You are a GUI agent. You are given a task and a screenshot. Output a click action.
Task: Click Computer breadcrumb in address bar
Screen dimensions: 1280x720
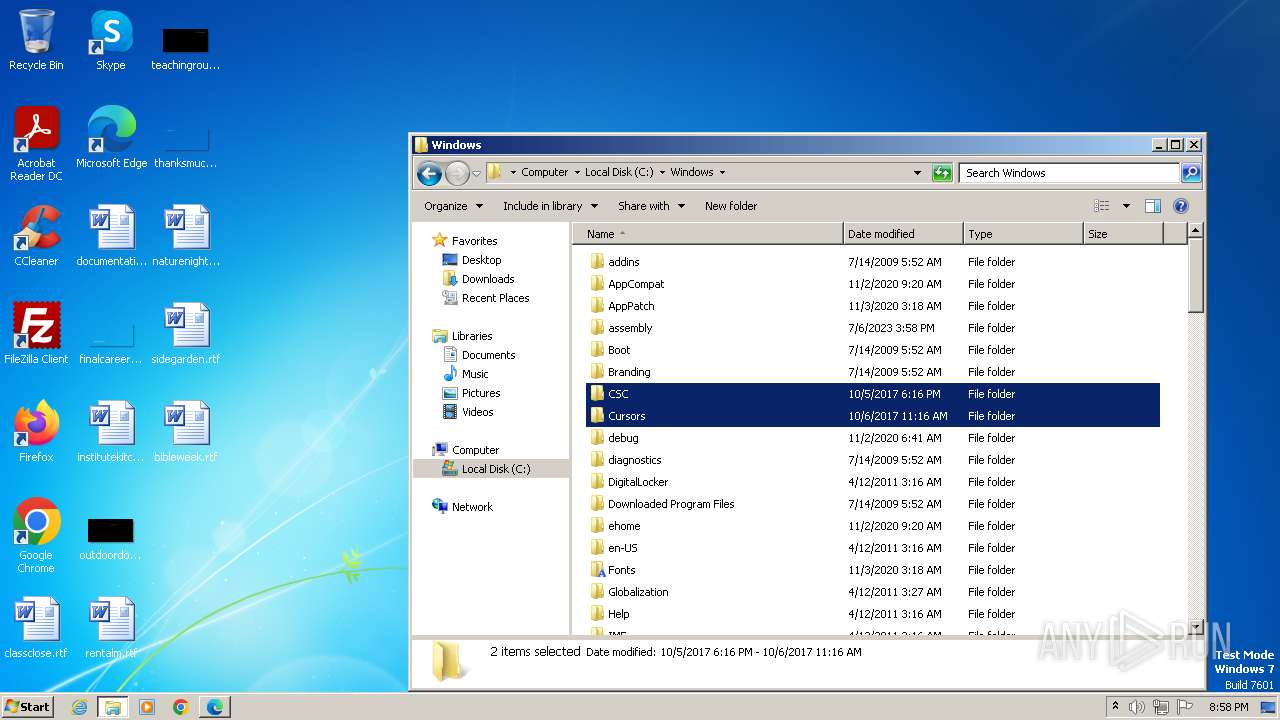(x=544, y=172)
